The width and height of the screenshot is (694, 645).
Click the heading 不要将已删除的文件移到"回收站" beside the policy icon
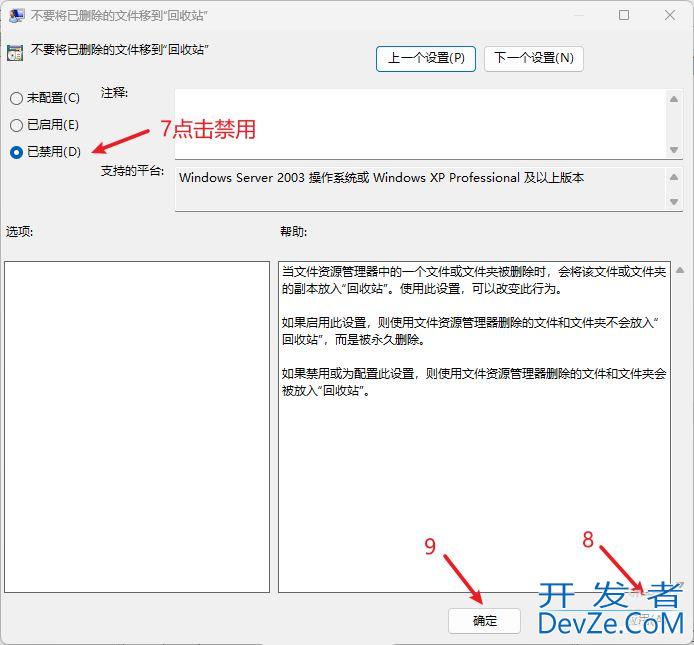point(120,50)
